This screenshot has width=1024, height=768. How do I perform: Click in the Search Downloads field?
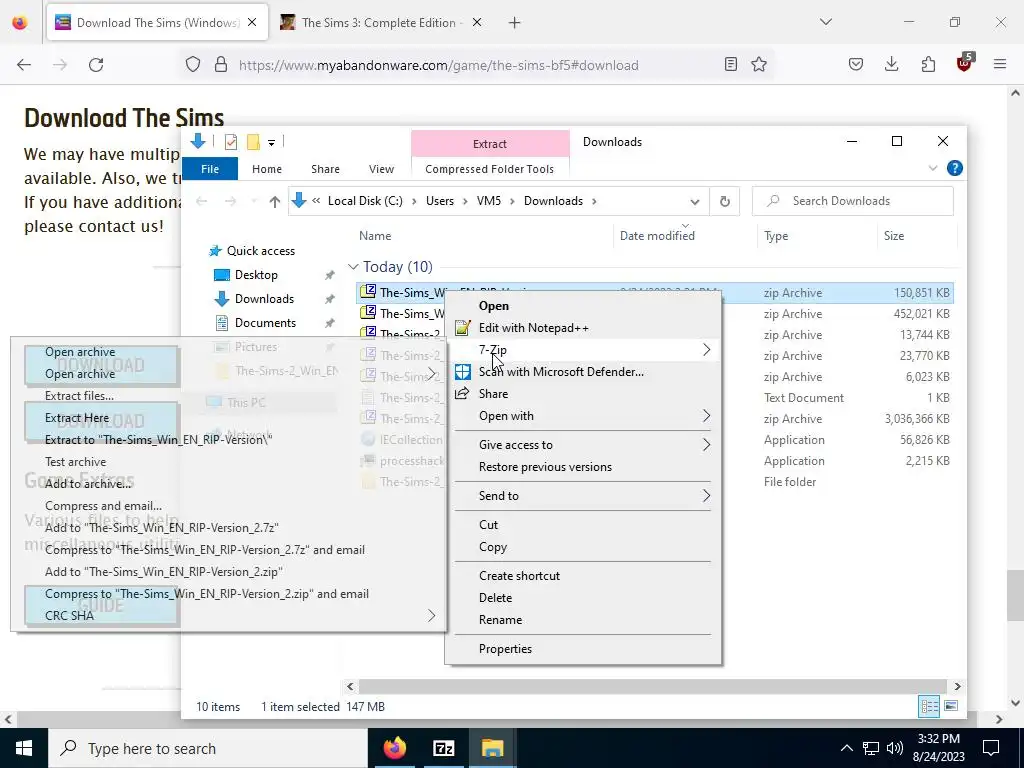coord(852,201)
